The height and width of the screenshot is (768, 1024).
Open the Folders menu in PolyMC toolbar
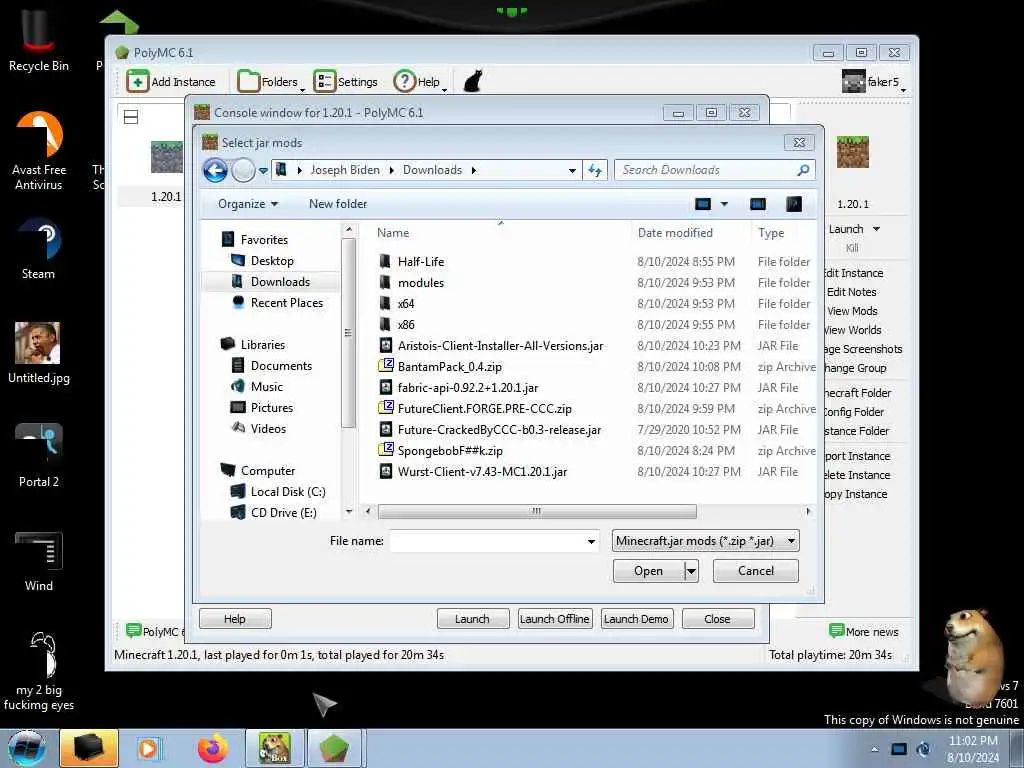coord(270,82)
